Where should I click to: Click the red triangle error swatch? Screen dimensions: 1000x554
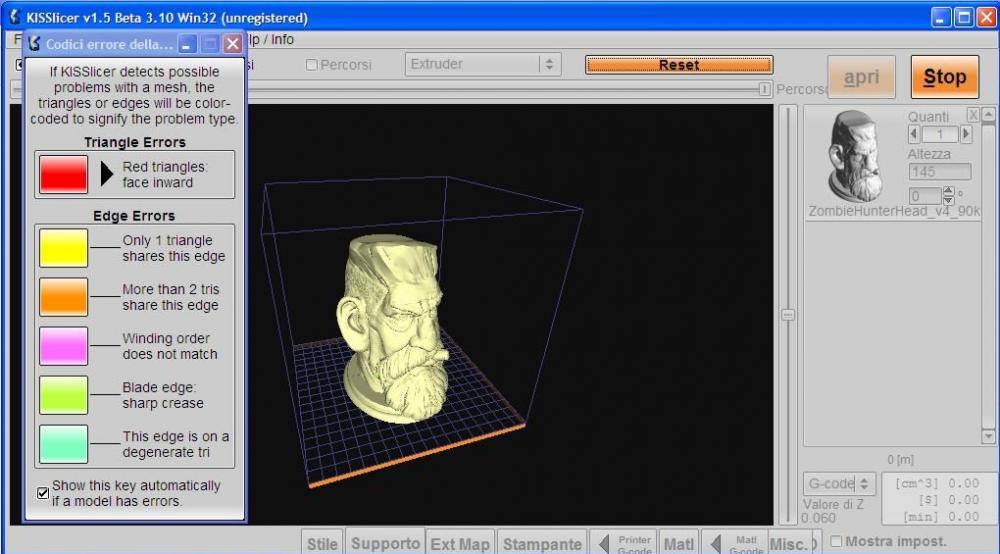(x=63, y=174)
